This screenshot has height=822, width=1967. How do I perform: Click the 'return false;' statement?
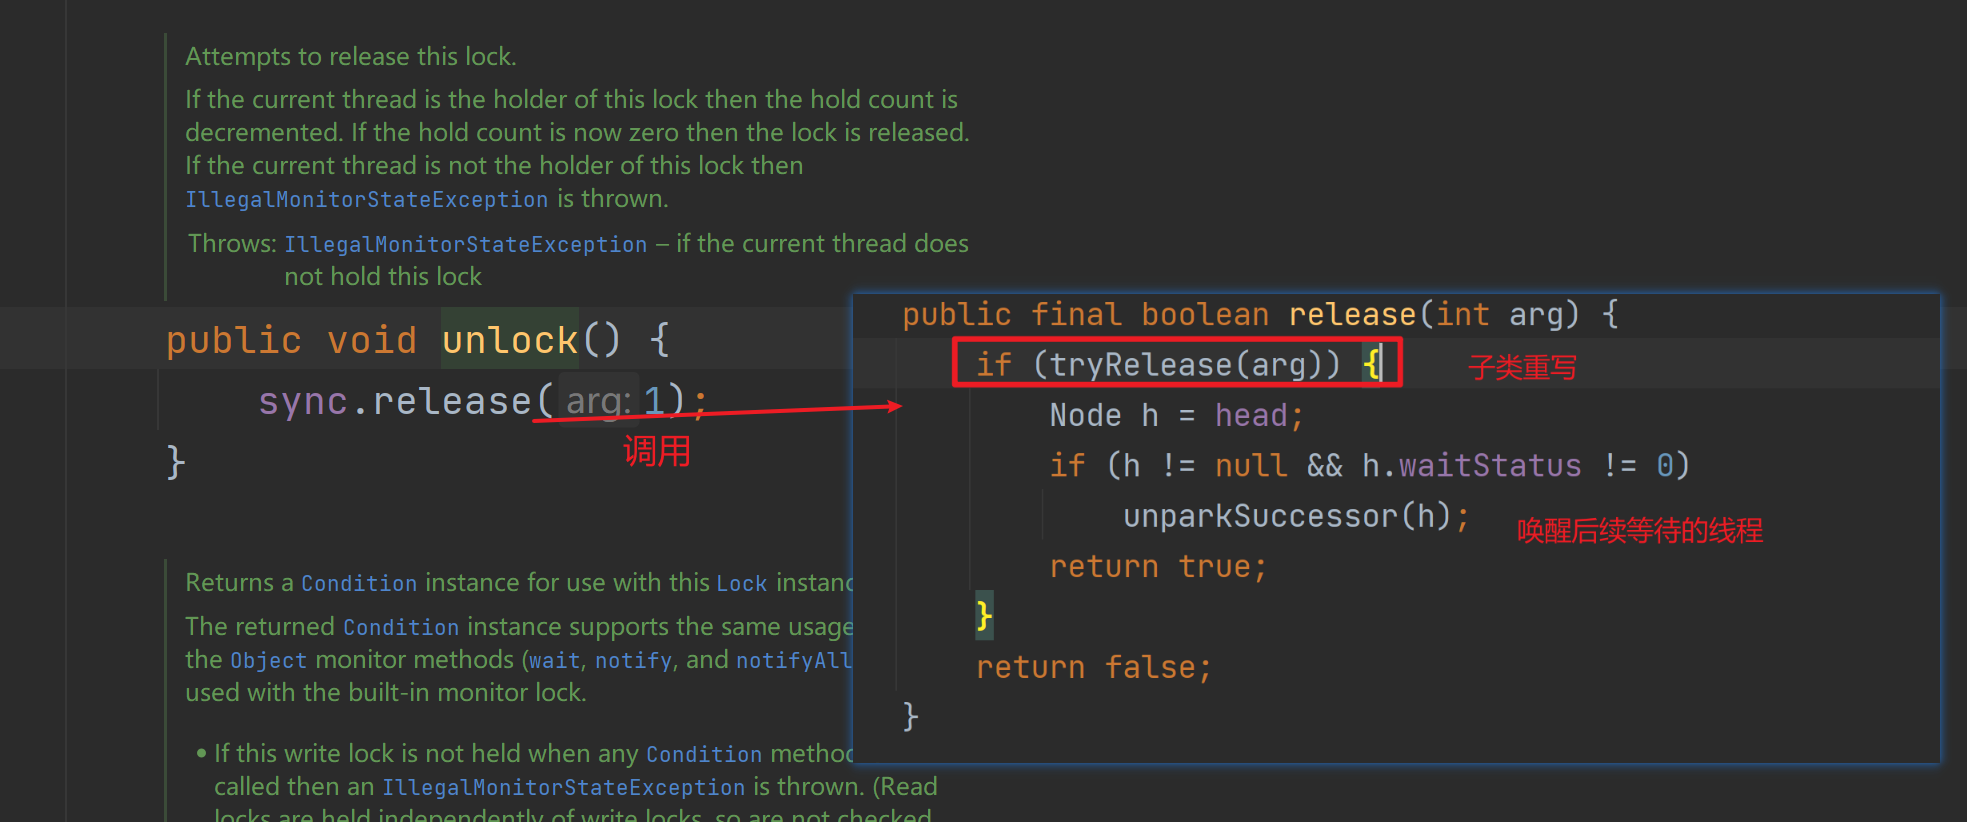(x=1094, y=667)
